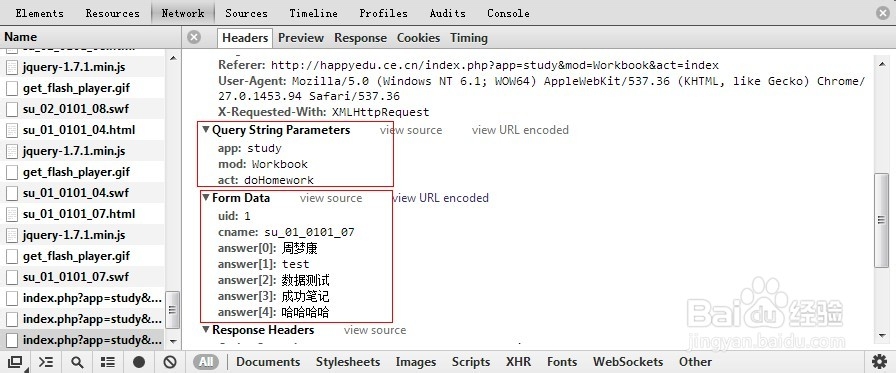Open the DevTools settings gear
This screenshot has width=896, height=373.
point(879,361)
